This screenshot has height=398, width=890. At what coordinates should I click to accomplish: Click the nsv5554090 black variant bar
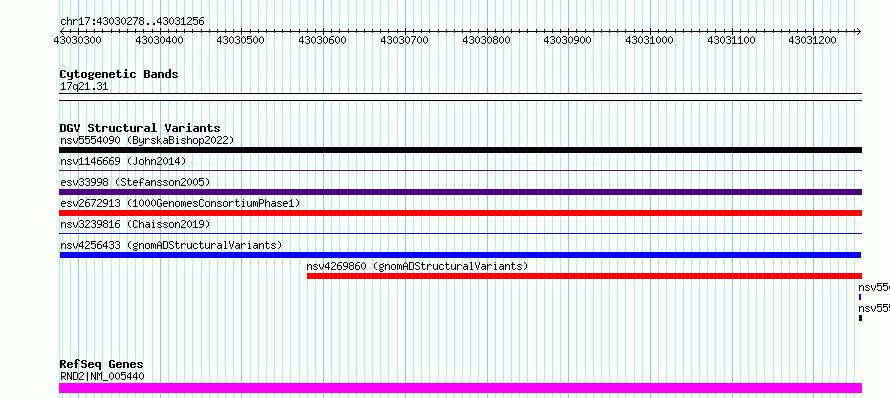tap(460, 150)
